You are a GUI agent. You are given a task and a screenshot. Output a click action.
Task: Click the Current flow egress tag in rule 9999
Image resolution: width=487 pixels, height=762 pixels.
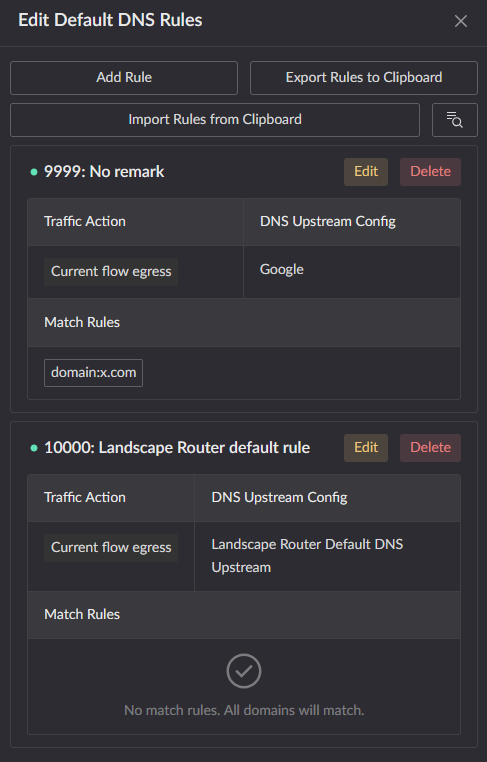click(x=111, y=272)
